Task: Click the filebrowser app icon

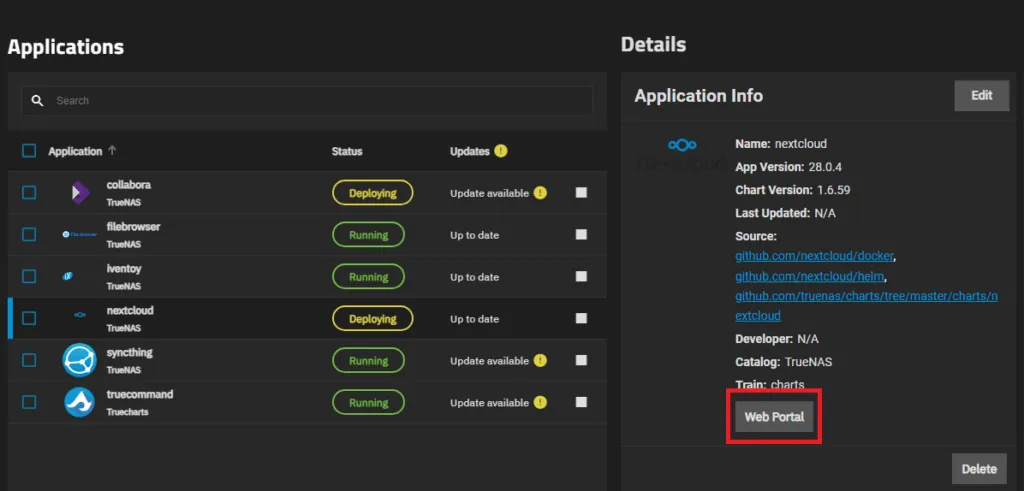Action: coord(79,235)
